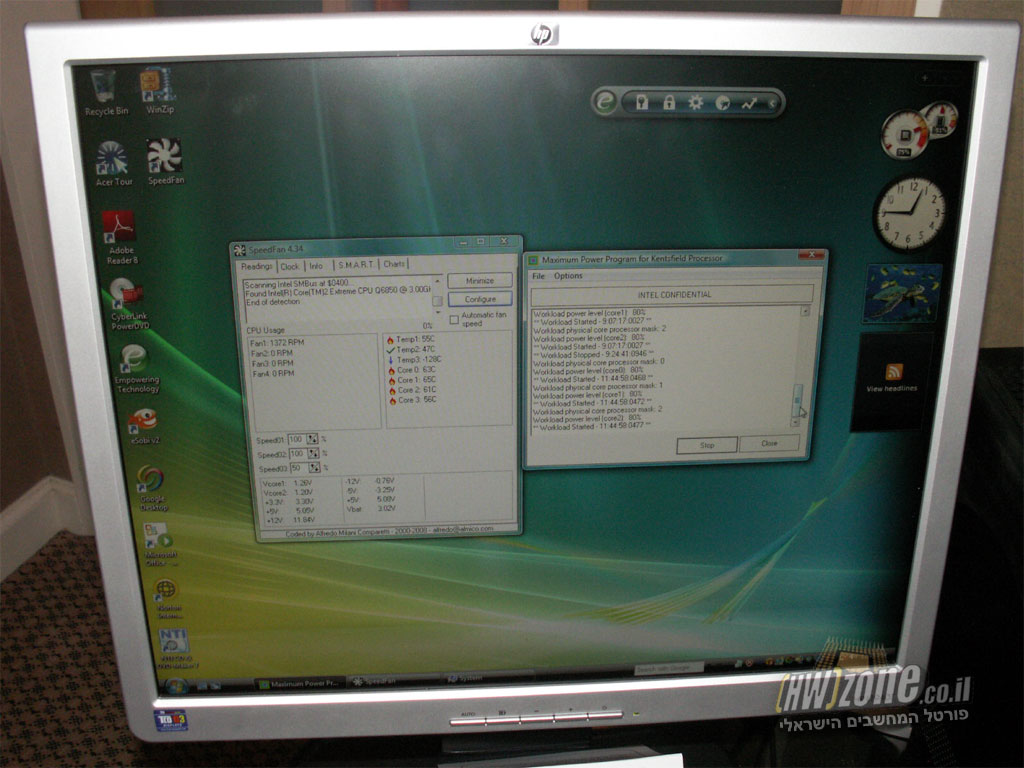Click the Speed03 spinner arrows
This screenshot has height=768, width=1024.
click(315, 468)
